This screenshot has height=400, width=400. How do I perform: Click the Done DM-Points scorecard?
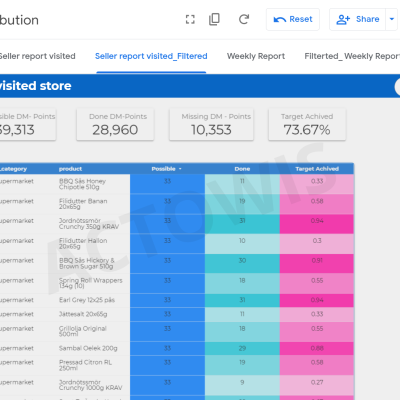coord(115,125)
